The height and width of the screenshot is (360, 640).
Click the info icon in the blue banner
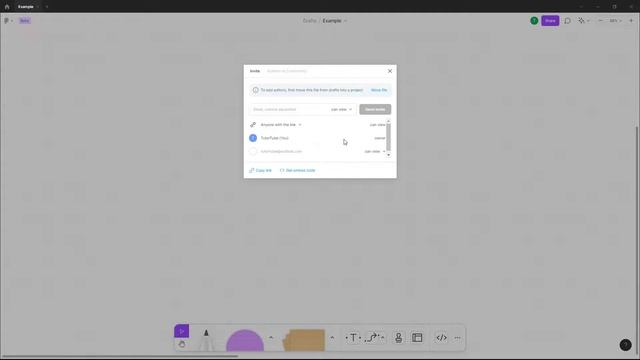click(x=256, y=90)
